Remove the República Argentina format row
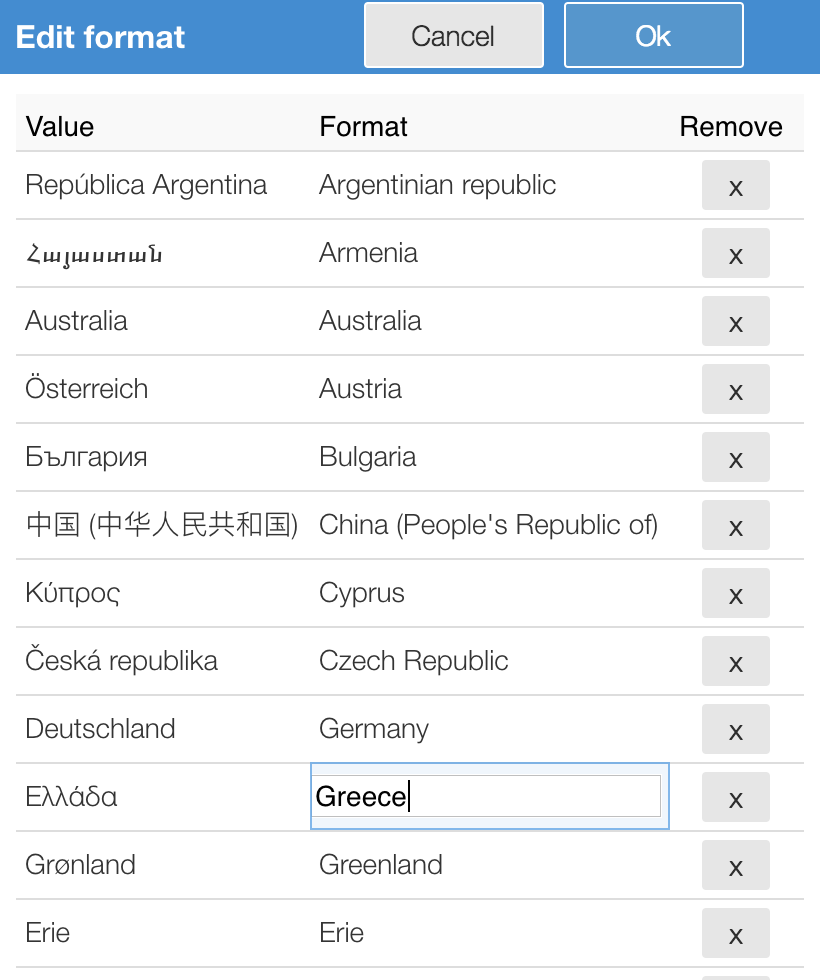Image resolution: width=820 pixels, height=980 pixels. [x=735, y=186]
